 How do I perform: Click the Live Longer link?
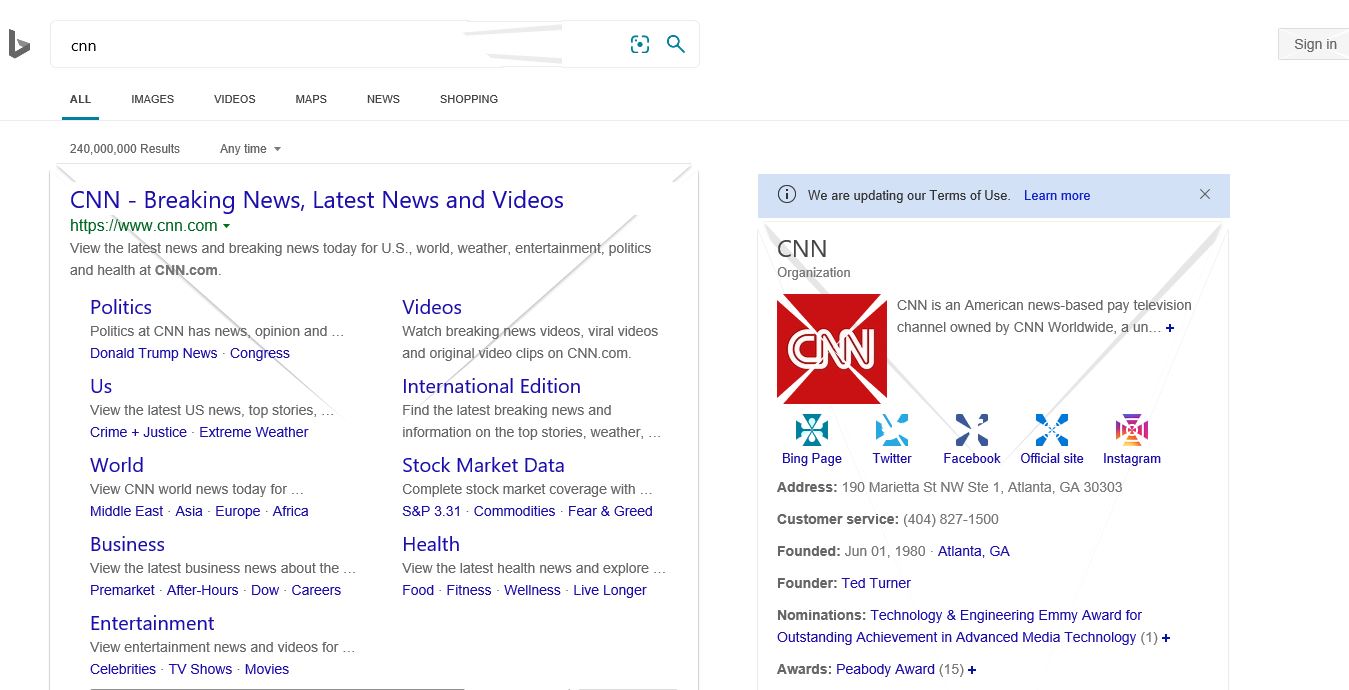click(610, 590)
